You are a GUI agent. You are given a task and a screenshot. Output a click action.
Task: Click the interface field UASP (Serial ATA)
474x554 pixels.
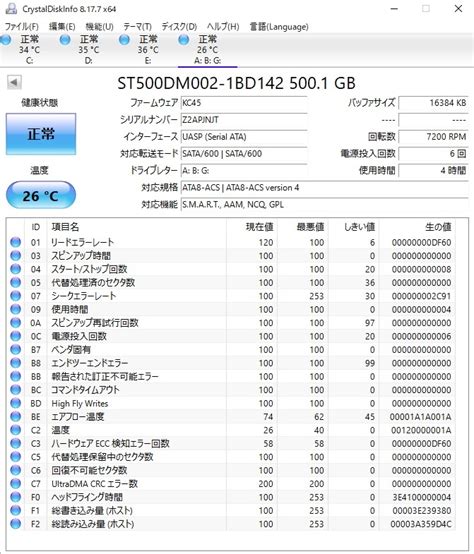(244, 137)
